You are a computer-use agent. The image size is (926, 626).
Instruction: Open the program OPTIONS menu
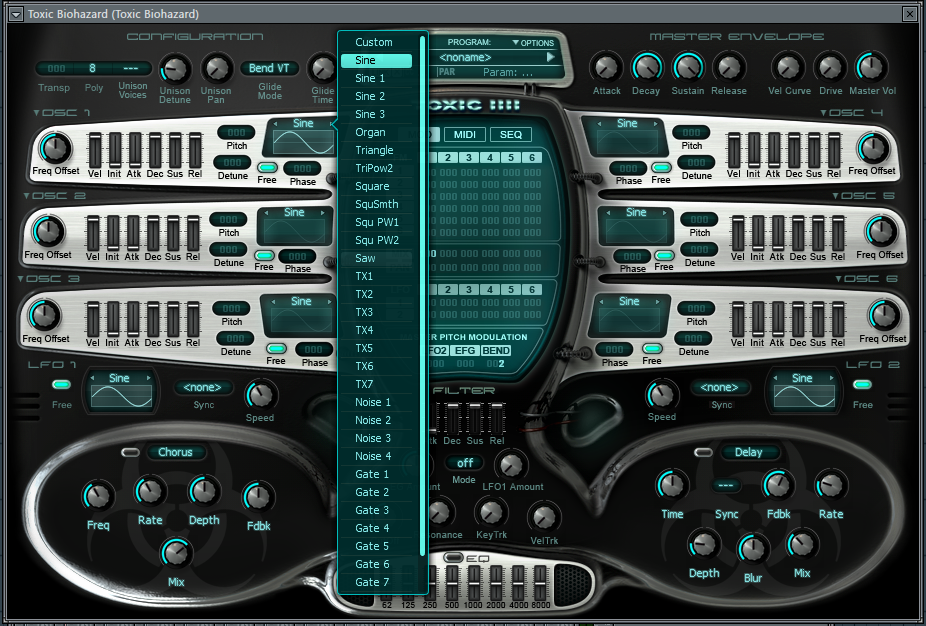[x=533, y=43]
